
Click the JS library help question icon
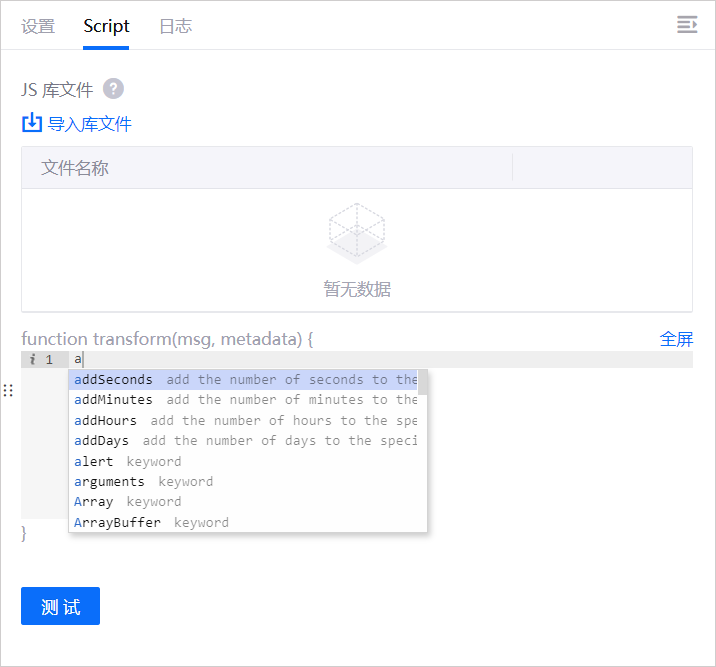(113, 89)
